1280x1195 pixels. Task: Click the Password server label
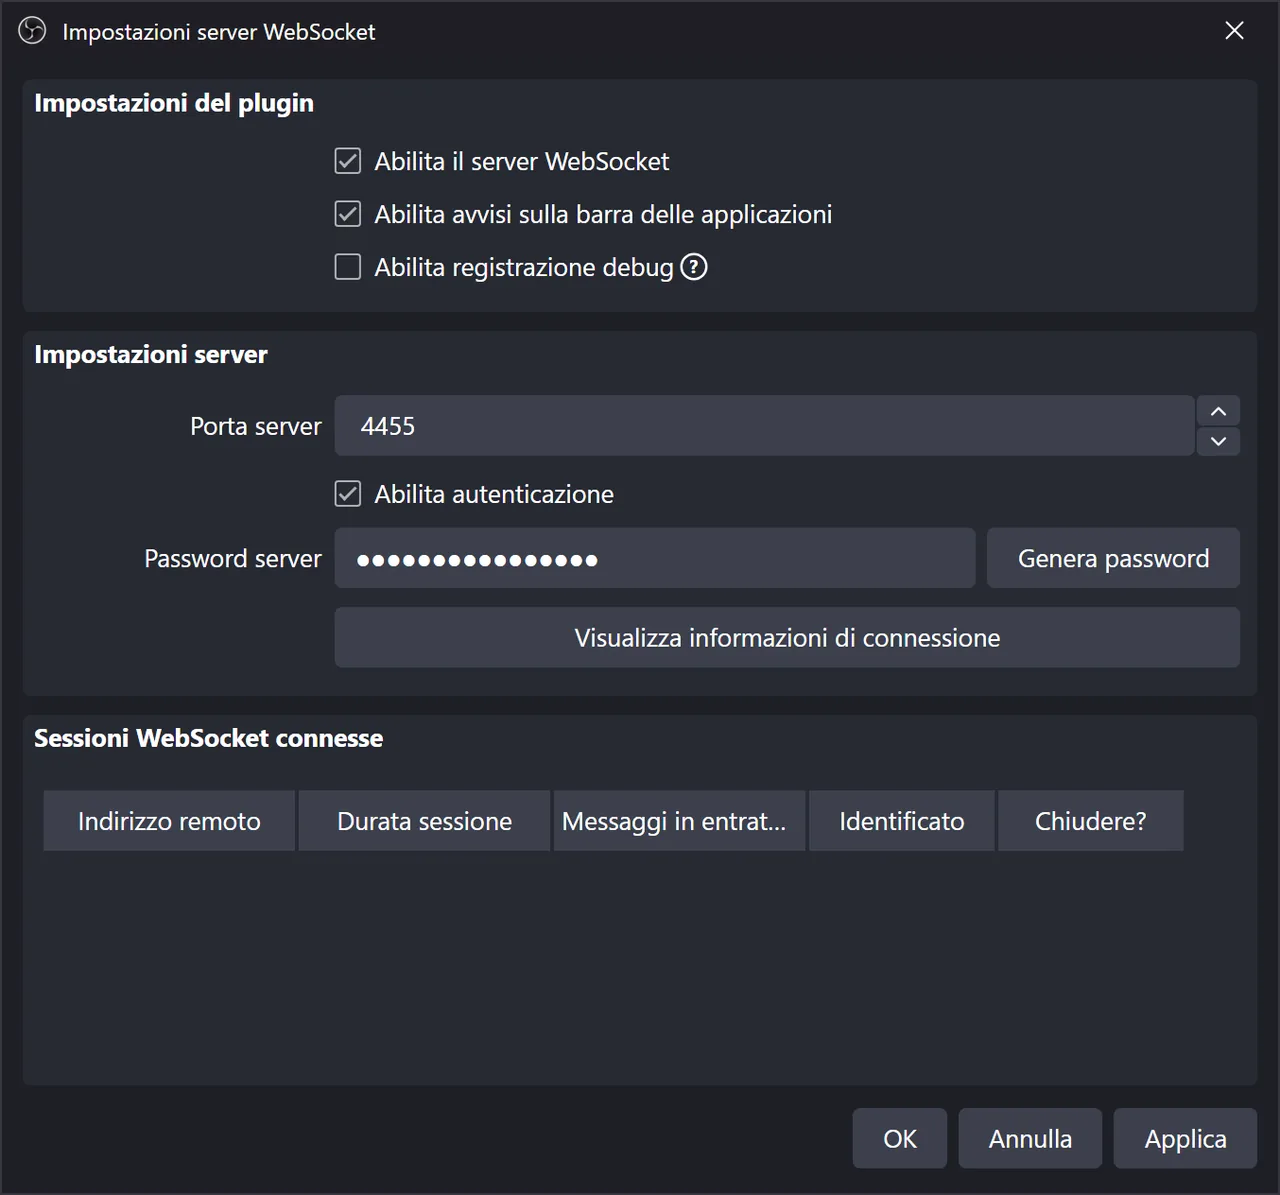[233, 558]
